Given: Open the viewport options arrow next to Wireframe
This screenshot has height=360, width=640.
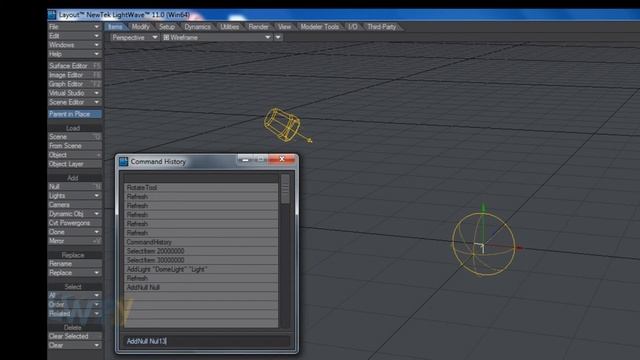Looking at the screenshot, I should click(278, 37).
